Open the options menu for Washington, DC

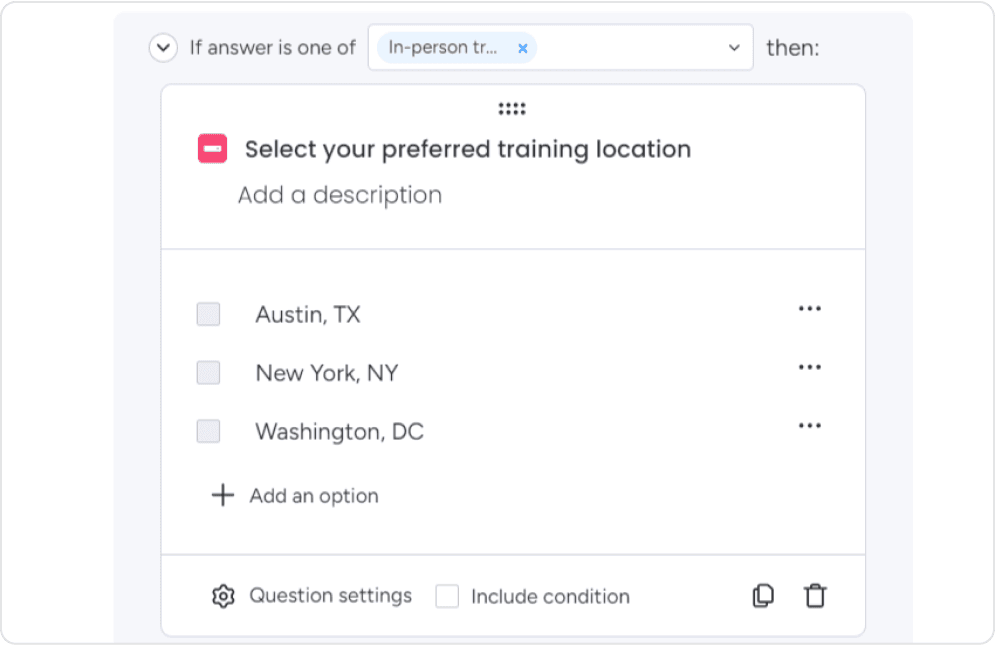[809, 425]
